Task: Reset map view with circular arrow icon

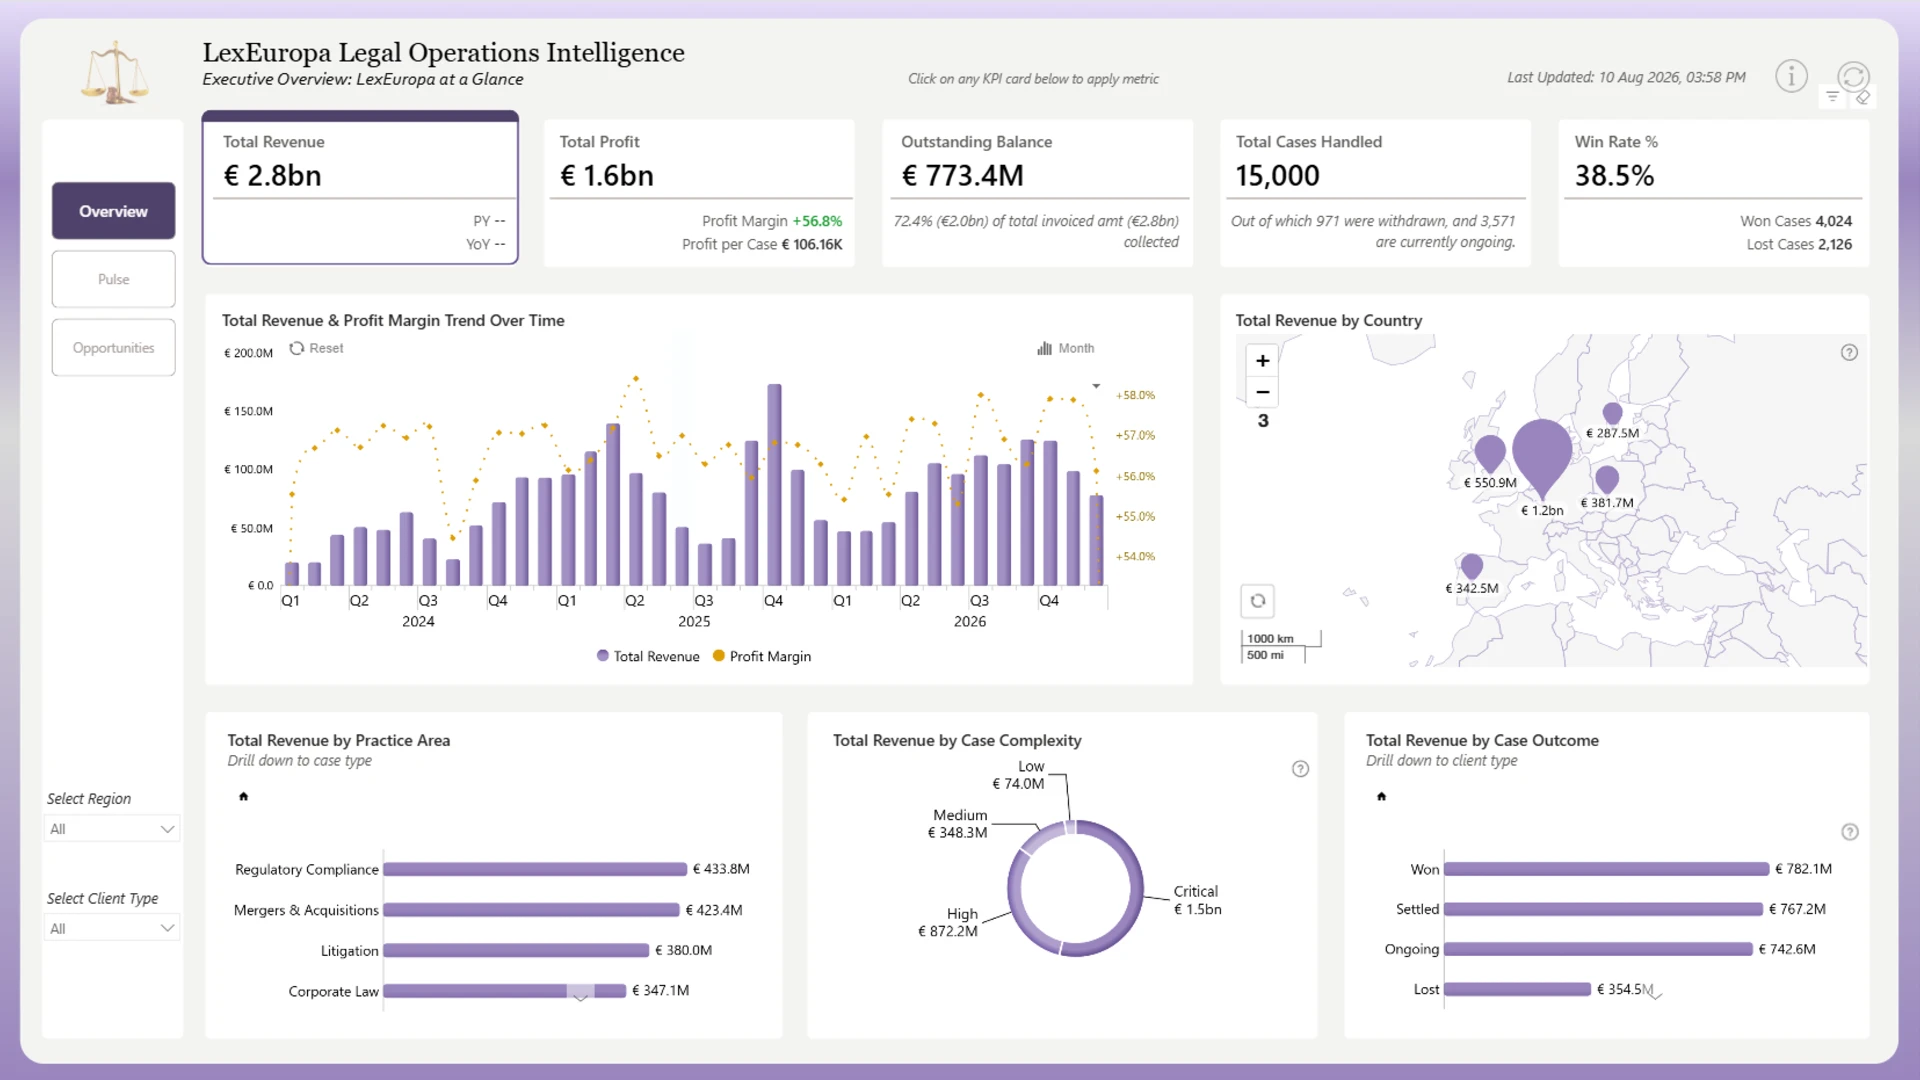Action: pos(1258,601)
